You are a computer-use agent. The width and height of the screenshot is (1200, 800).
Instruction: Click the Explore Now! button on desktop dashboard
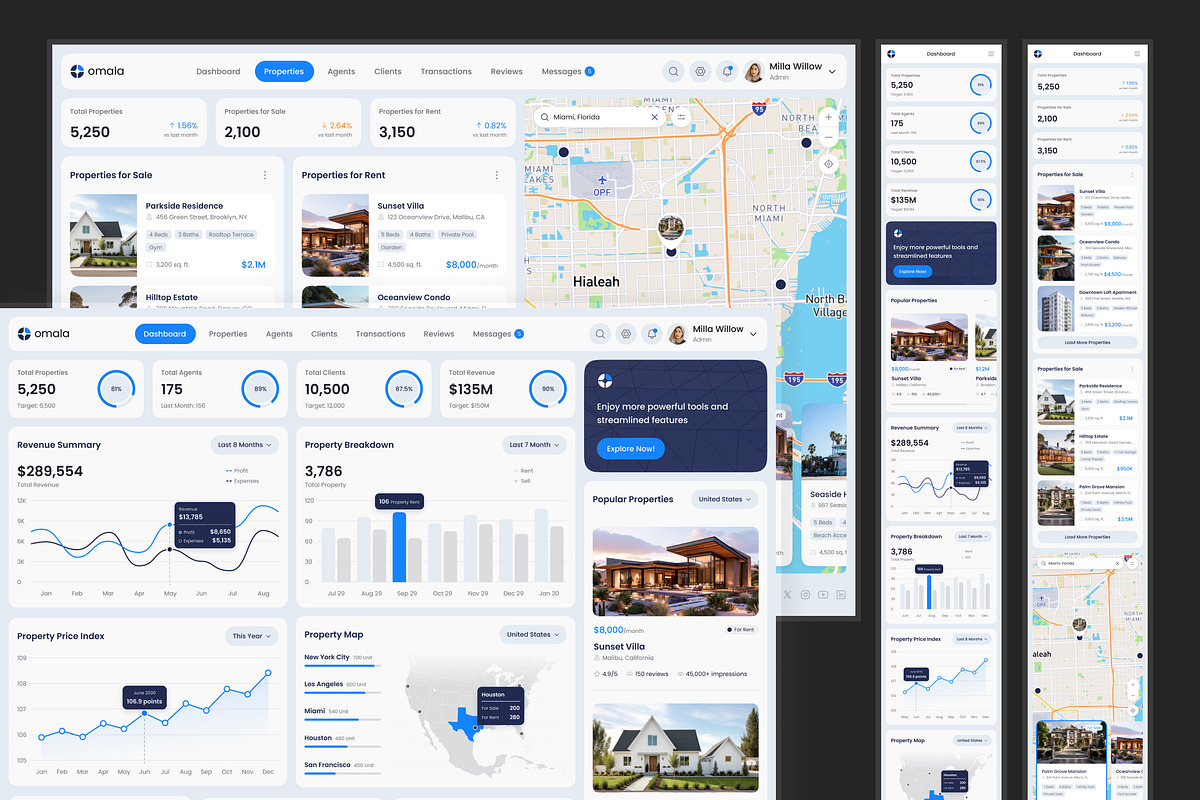pos(630,449)
